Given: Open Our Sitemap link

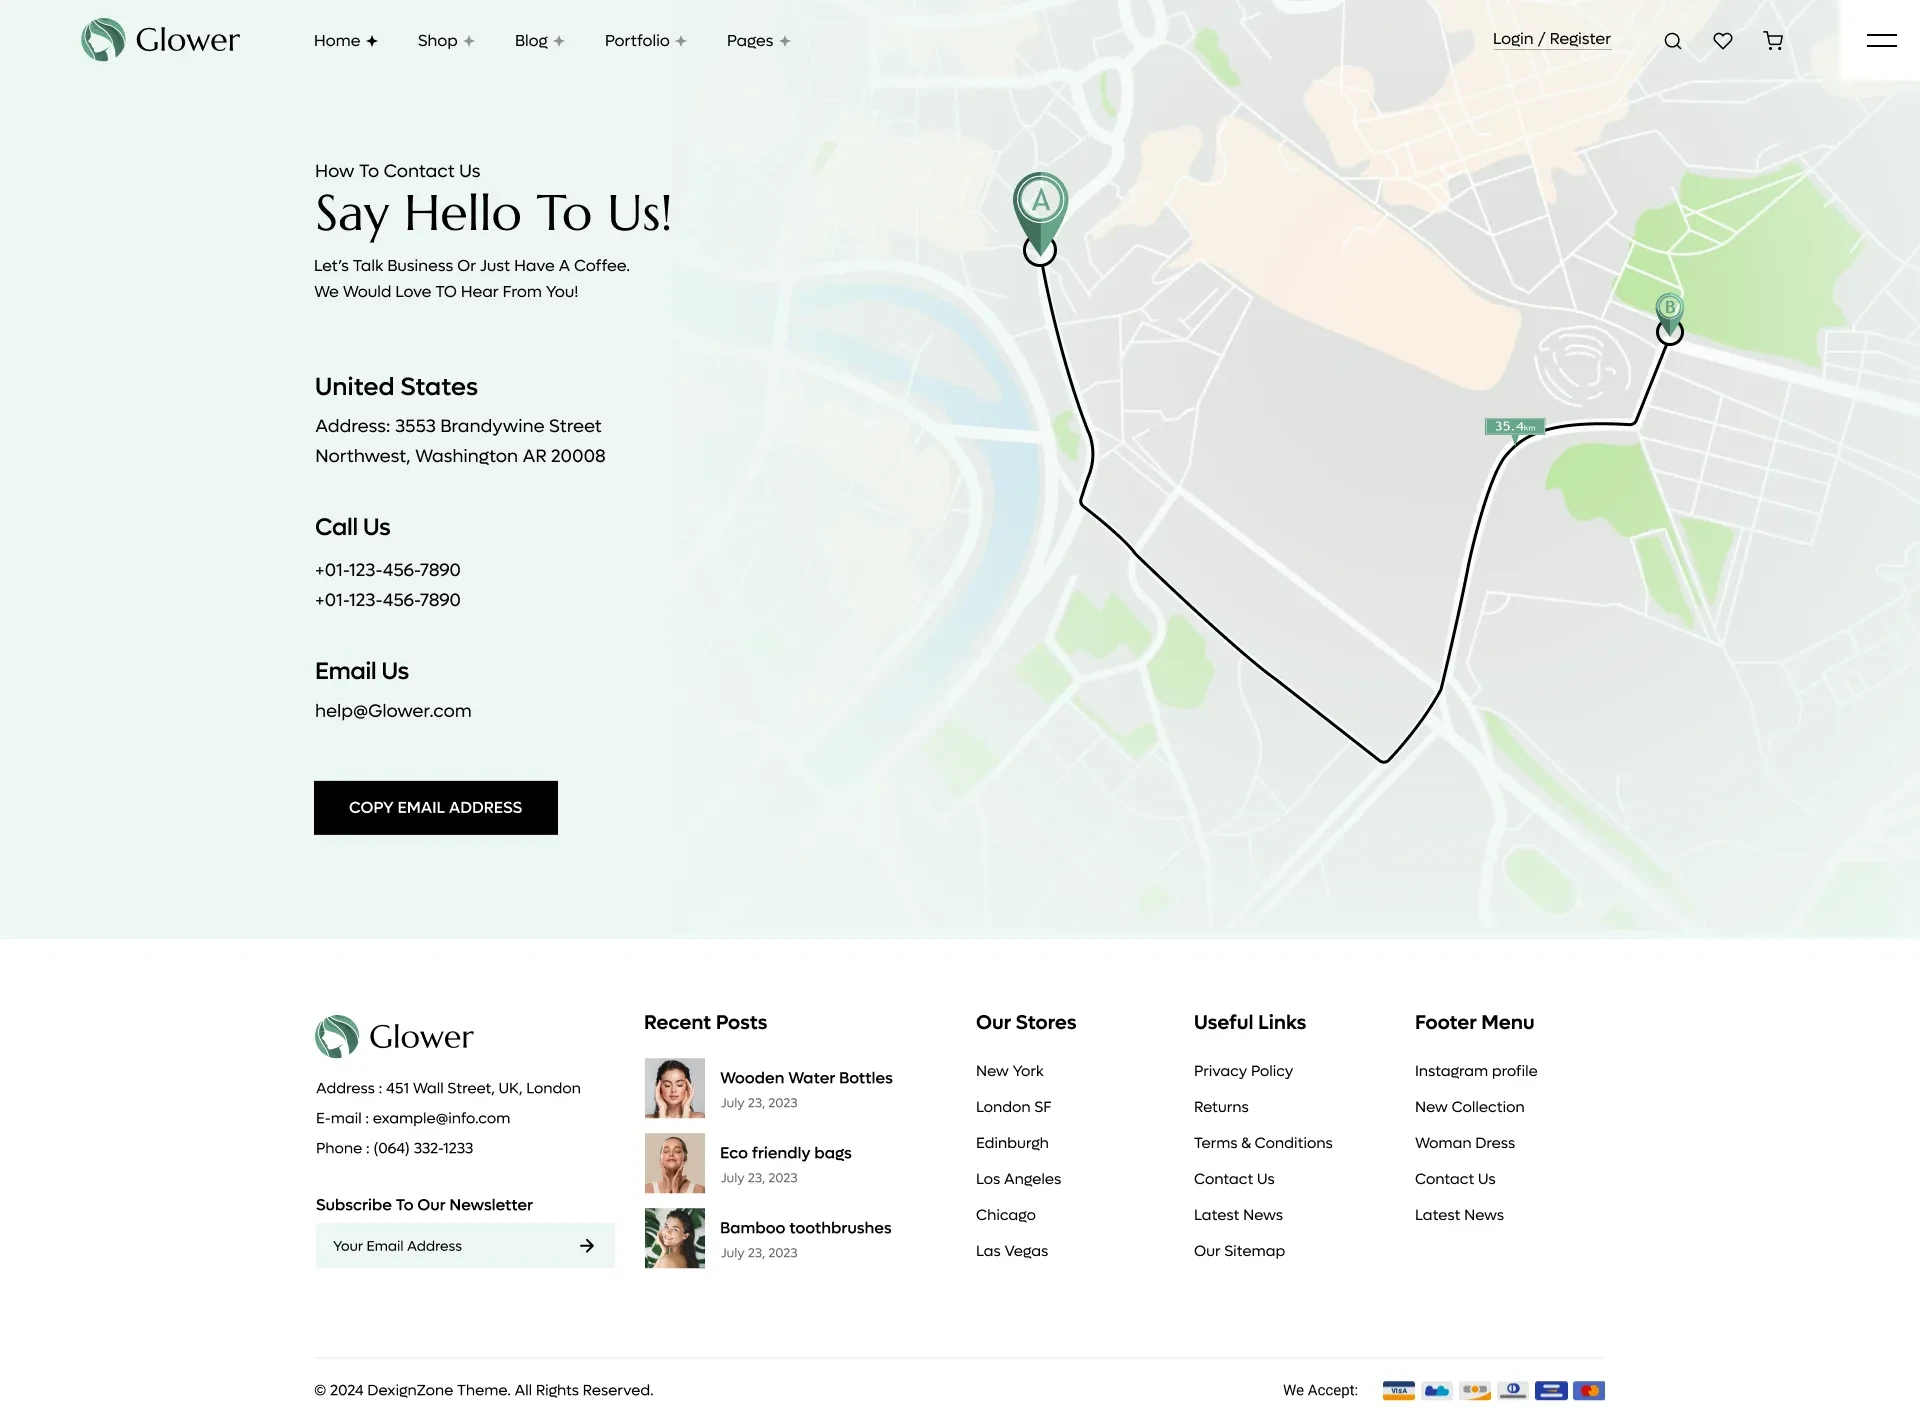Looking at the screenshot, I should click(x=1239, y=1251).
